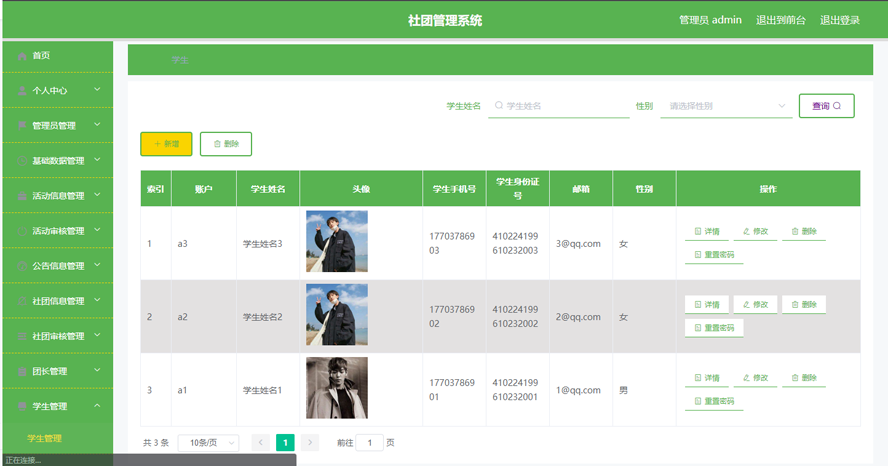This screenshot has width=888, height=466.
Task: Focus the 学生姓名 search input
Action: click(558, 106)
